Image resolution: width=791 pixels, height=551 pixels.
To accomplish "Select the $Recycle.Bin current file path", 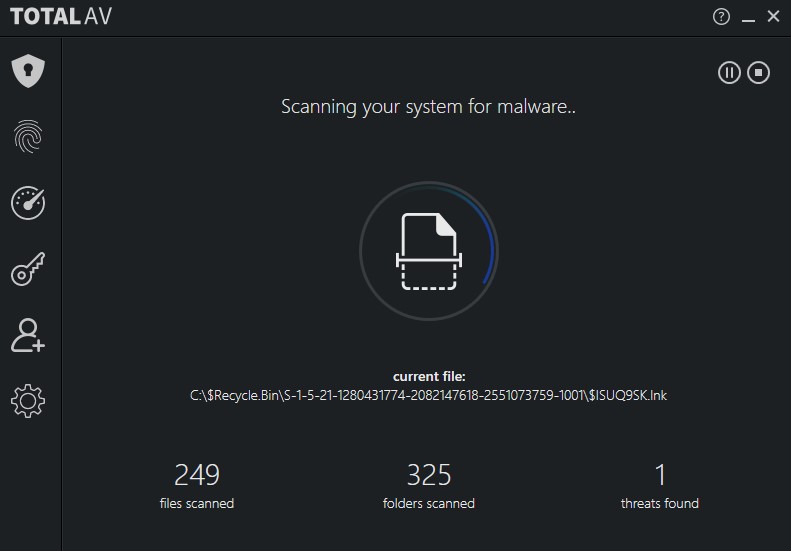I will click(x=428, y=395).
